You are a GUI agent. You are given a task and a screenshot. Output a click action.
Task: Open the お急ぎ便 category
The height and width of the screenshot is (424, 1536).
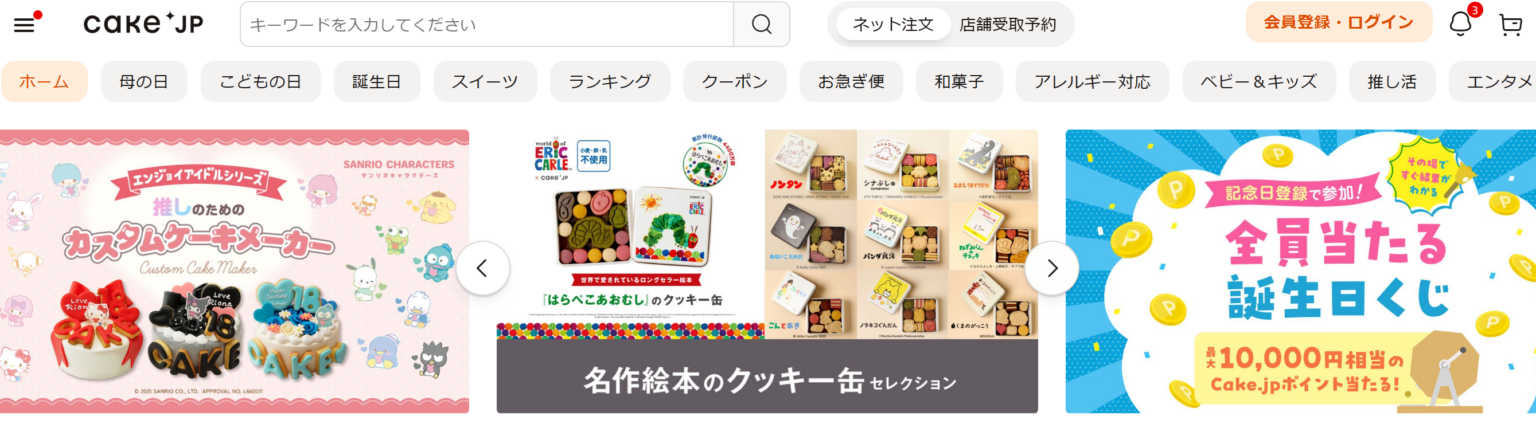852,81
